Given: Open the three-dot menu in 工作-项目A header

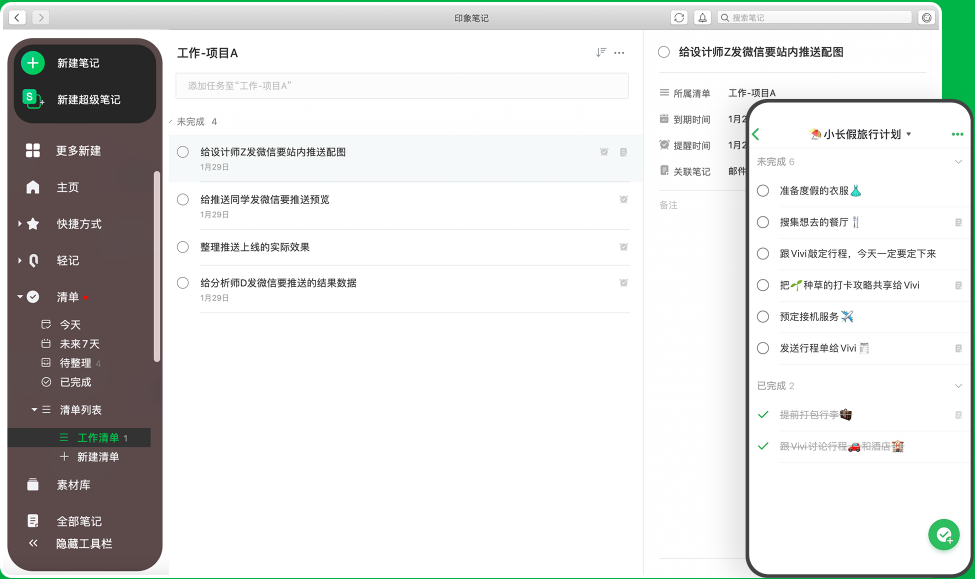Looking at the screenshot, I should point(619,53).
